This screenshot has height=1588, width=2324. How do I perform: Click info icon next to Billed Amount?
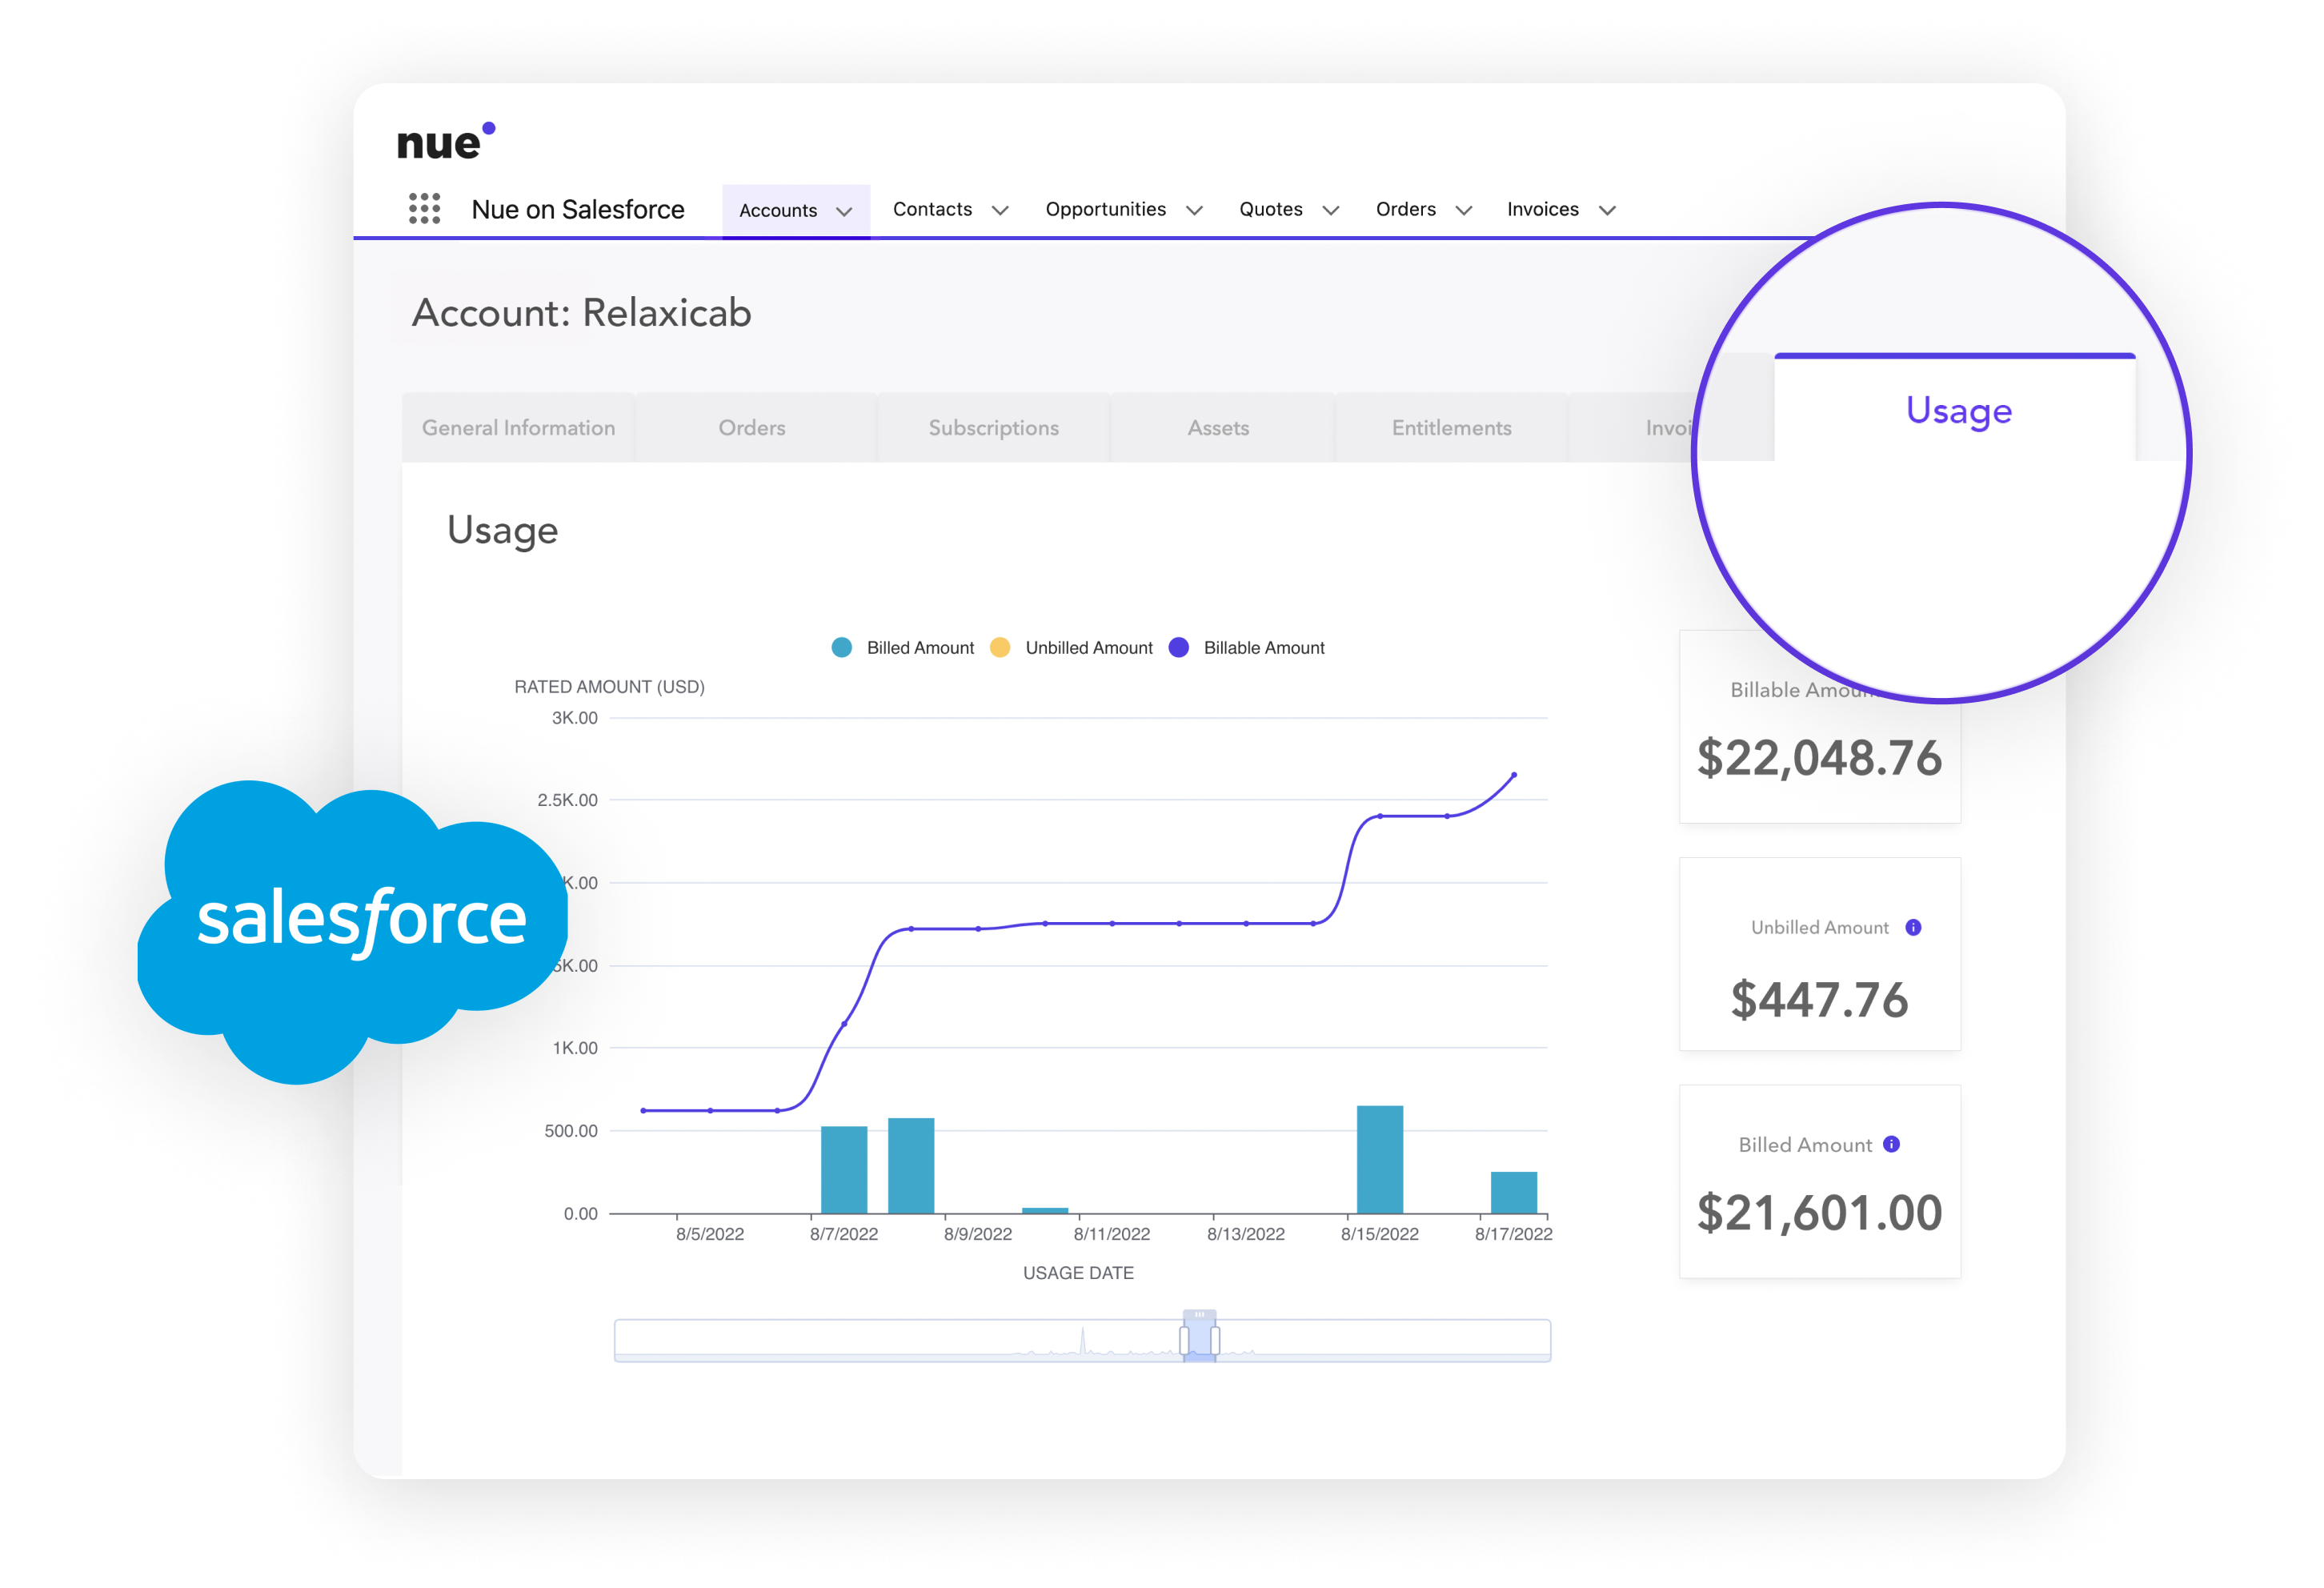pos(1891,1144)
